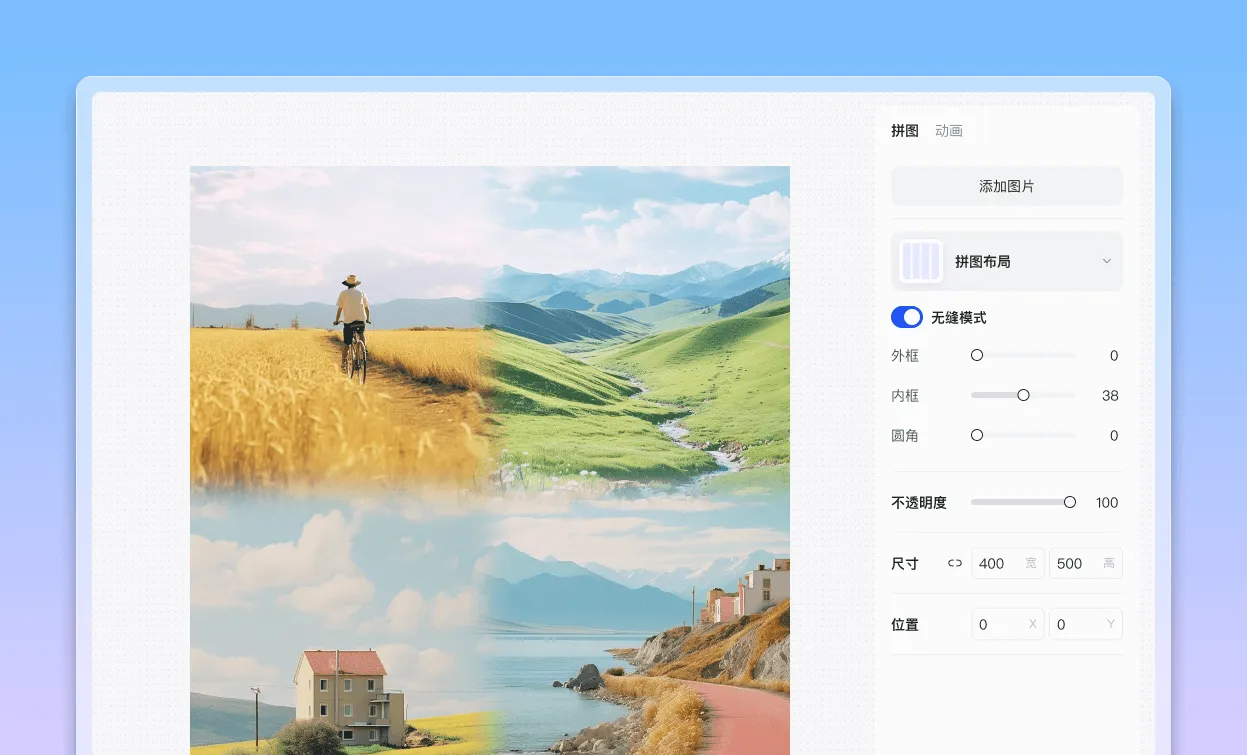Click the 添加图片 button
1247x755 pixels.
1007,186
